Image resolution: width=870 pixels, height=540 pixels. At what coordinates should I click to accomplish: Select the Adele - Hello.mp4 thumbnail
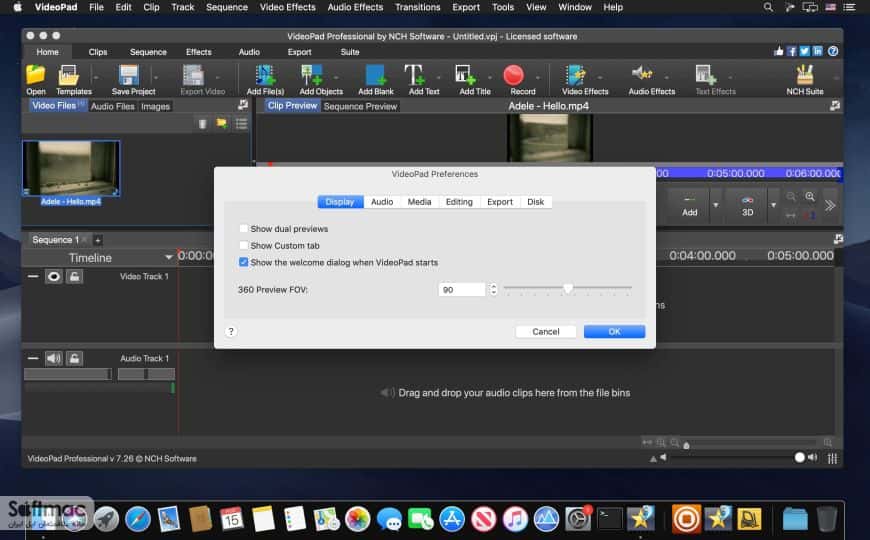click(x=71, y=168)
